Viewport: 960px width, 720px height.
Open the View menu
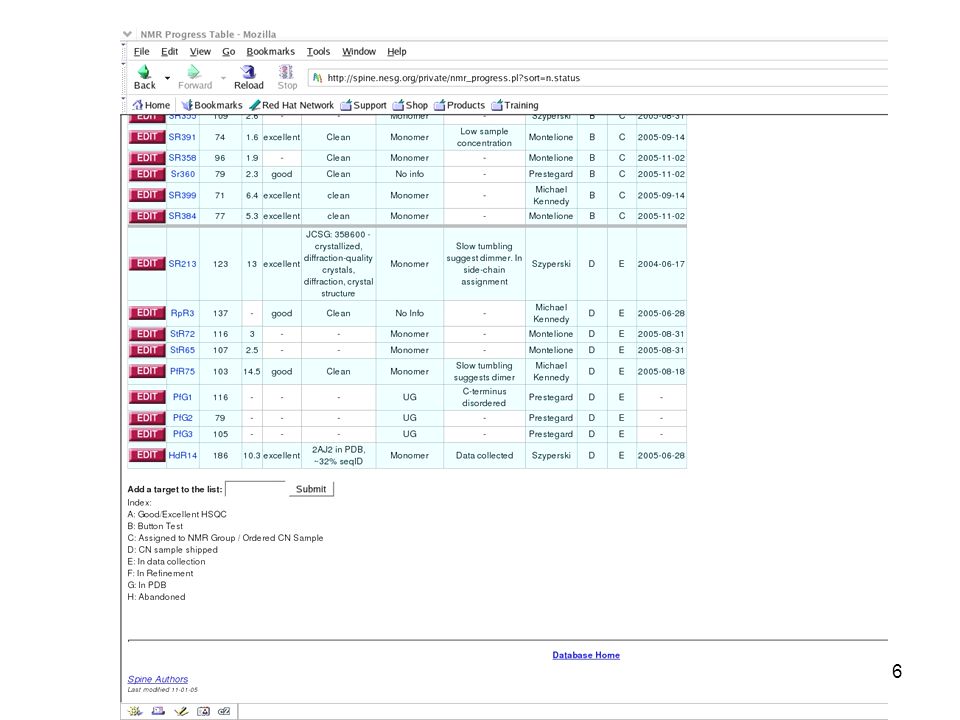(x=200, y=51)
